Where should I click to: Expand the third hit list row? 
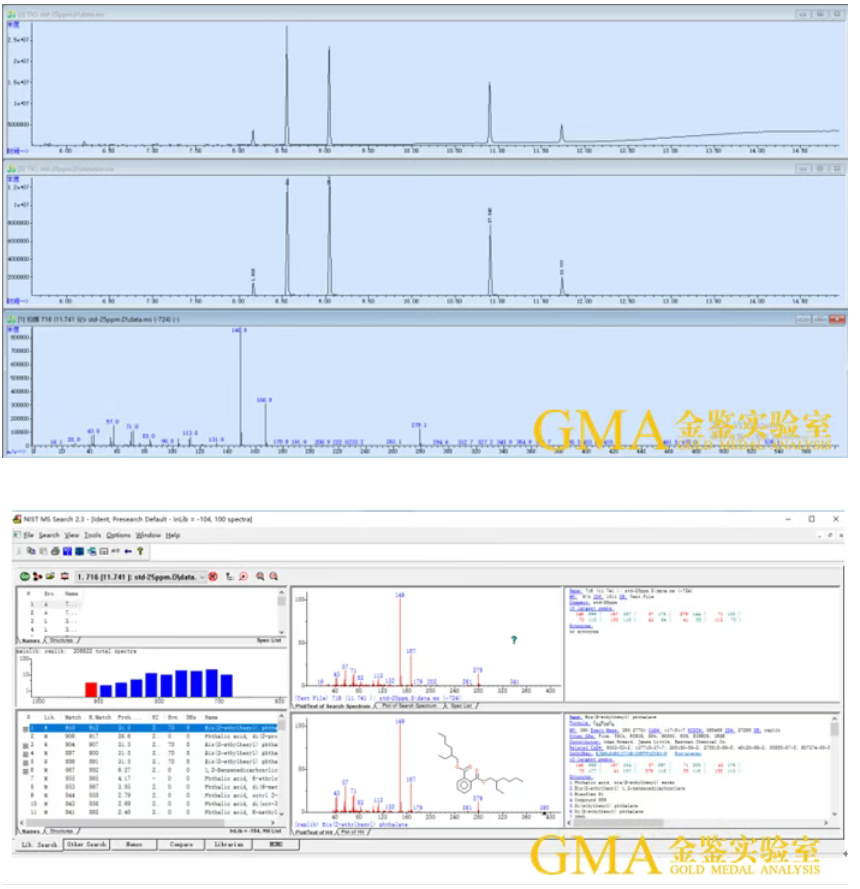(x=23, y=745)
